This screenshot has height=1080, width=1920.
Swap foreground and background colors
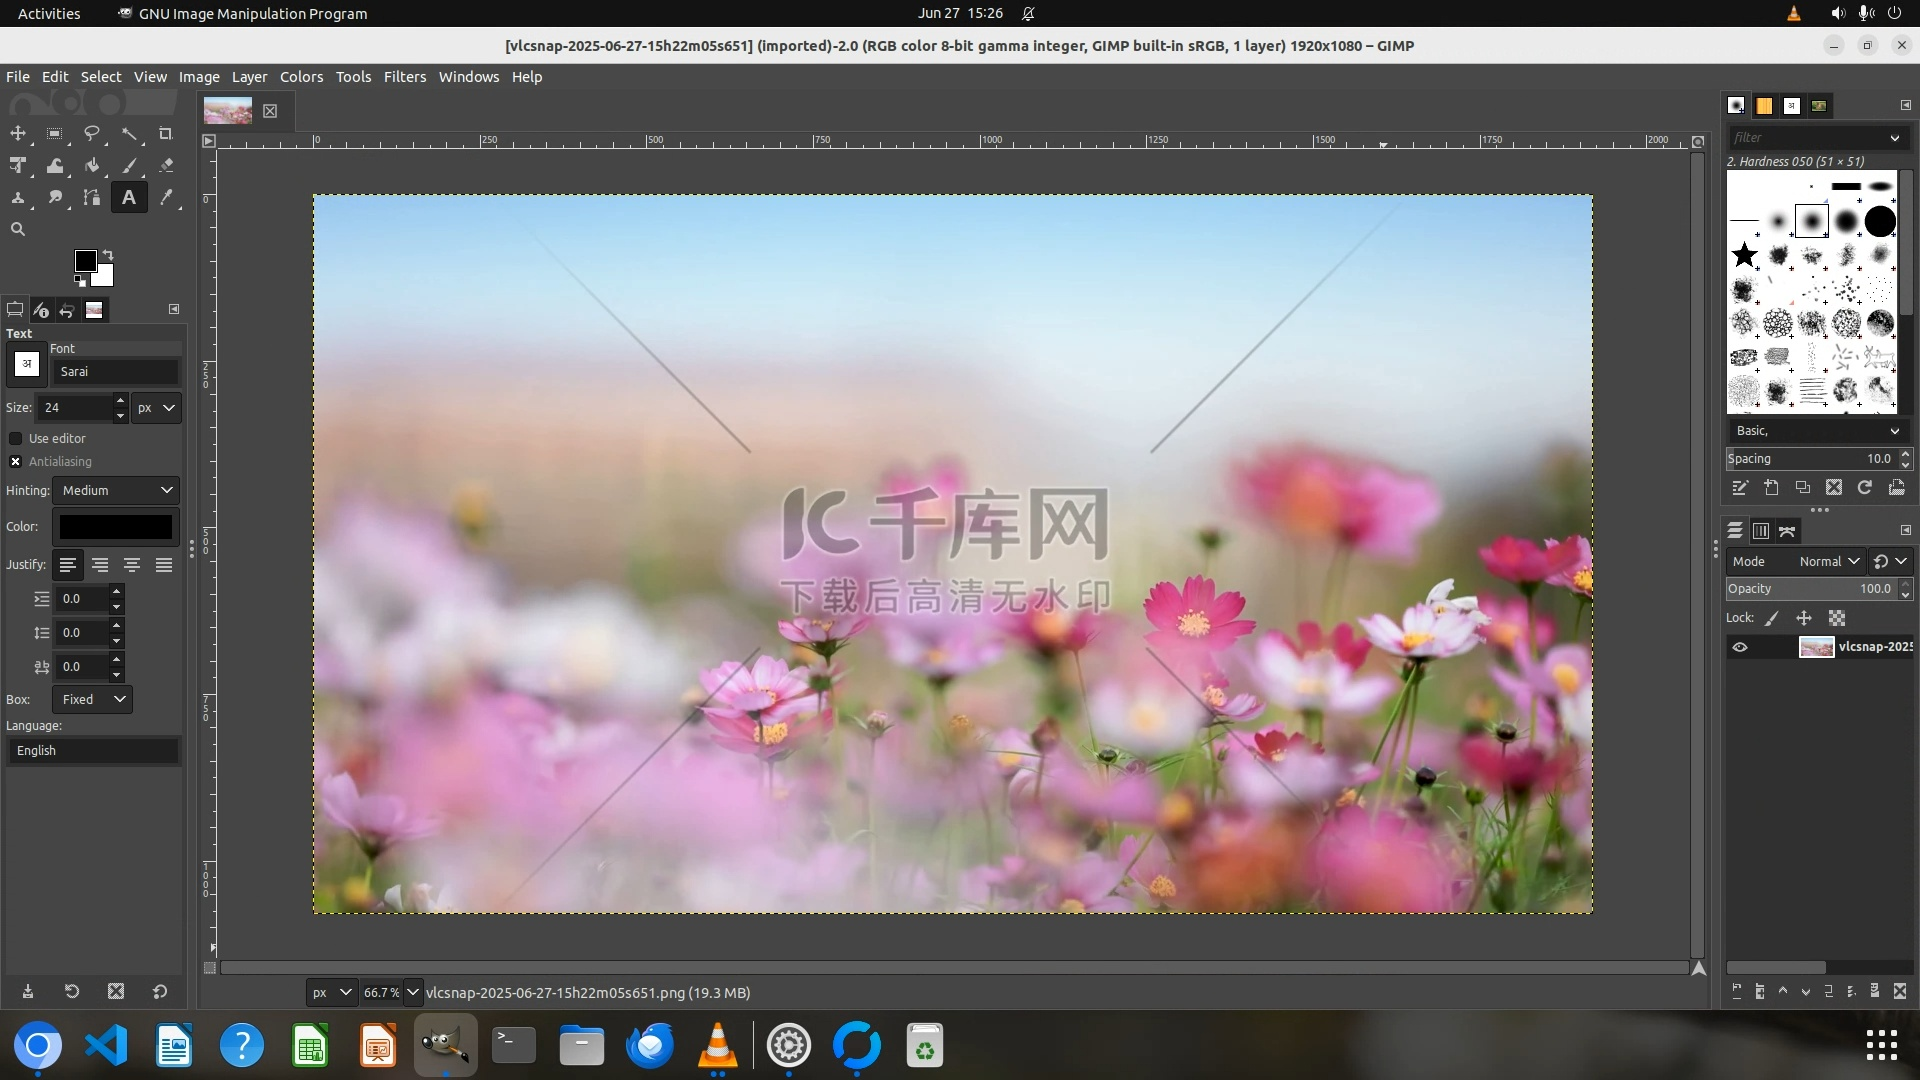(108, 255)
